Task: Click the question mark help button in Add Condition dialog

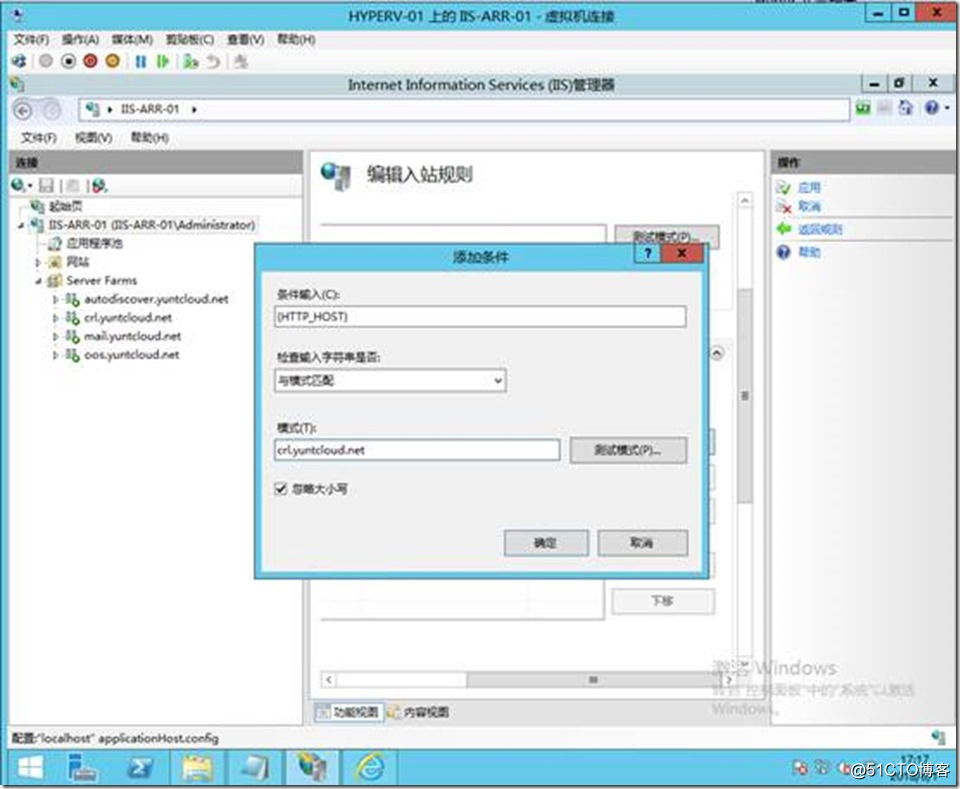Action: pos(648,253)
